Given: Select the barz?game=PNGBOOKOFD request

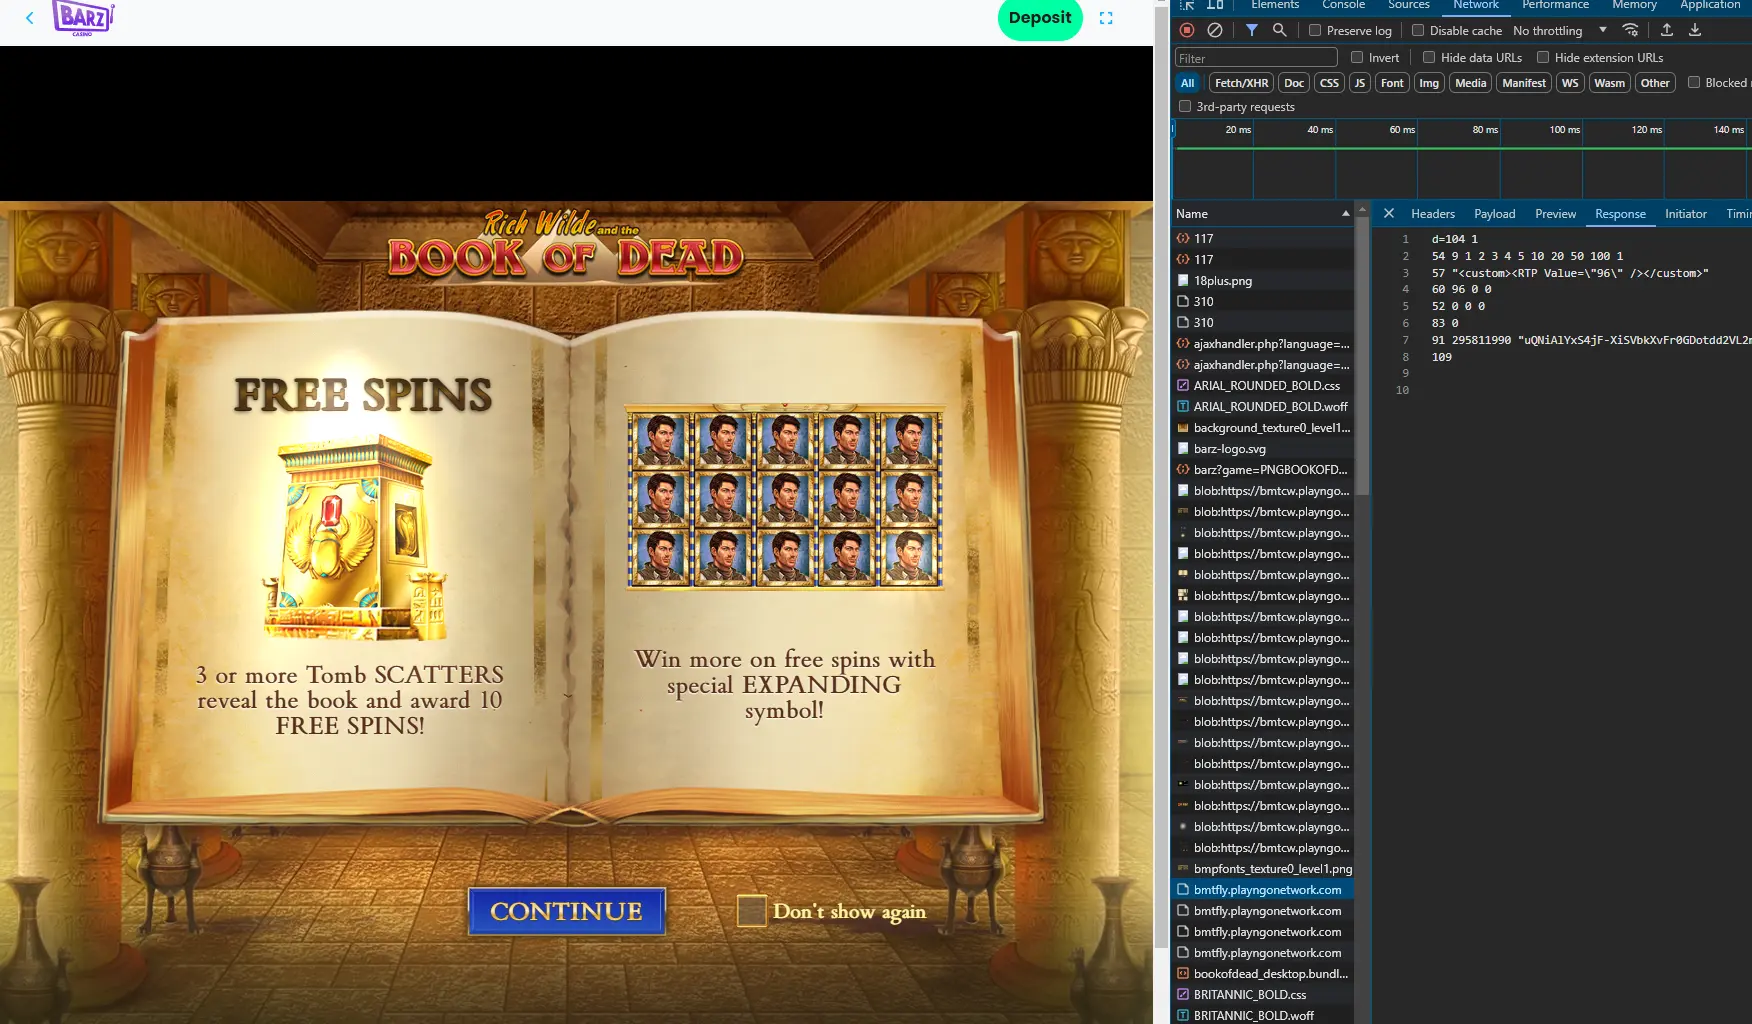Looking at the screenshot, I should tap(1263, 470).
